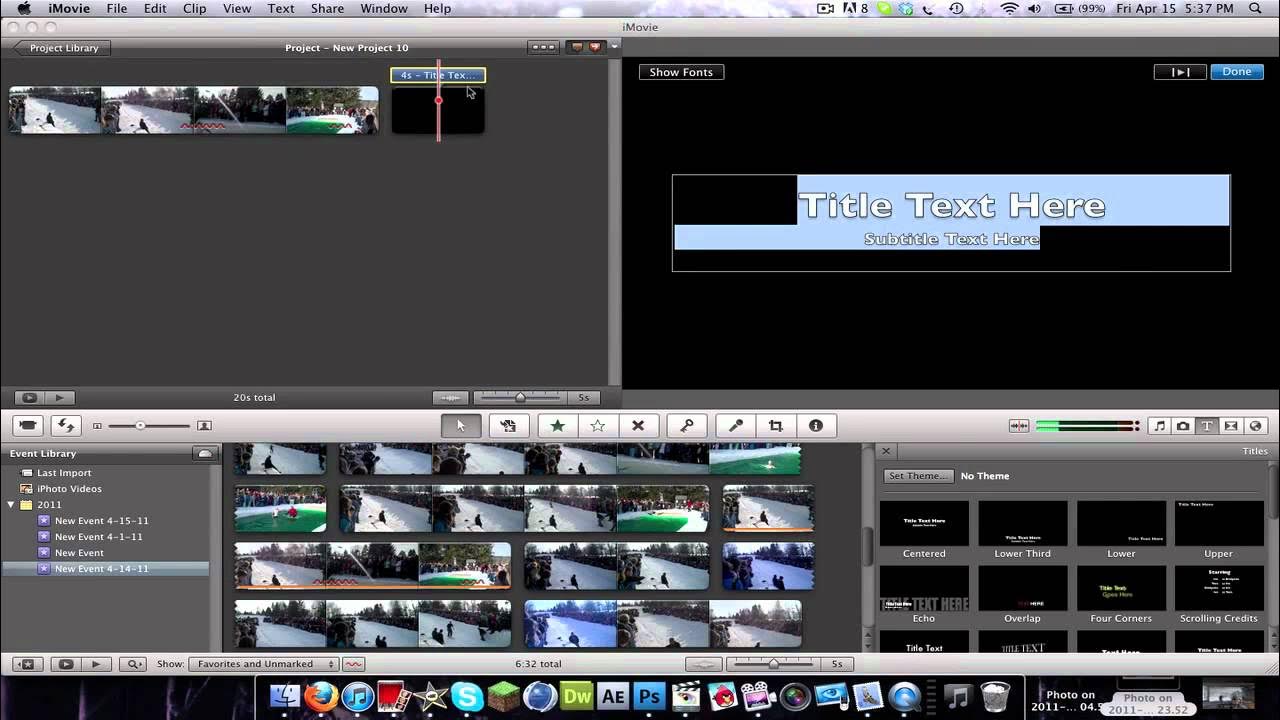This screenshot has width=1280, height=720.
Task: Swap events and projects areas
Action: coord(66,425)
